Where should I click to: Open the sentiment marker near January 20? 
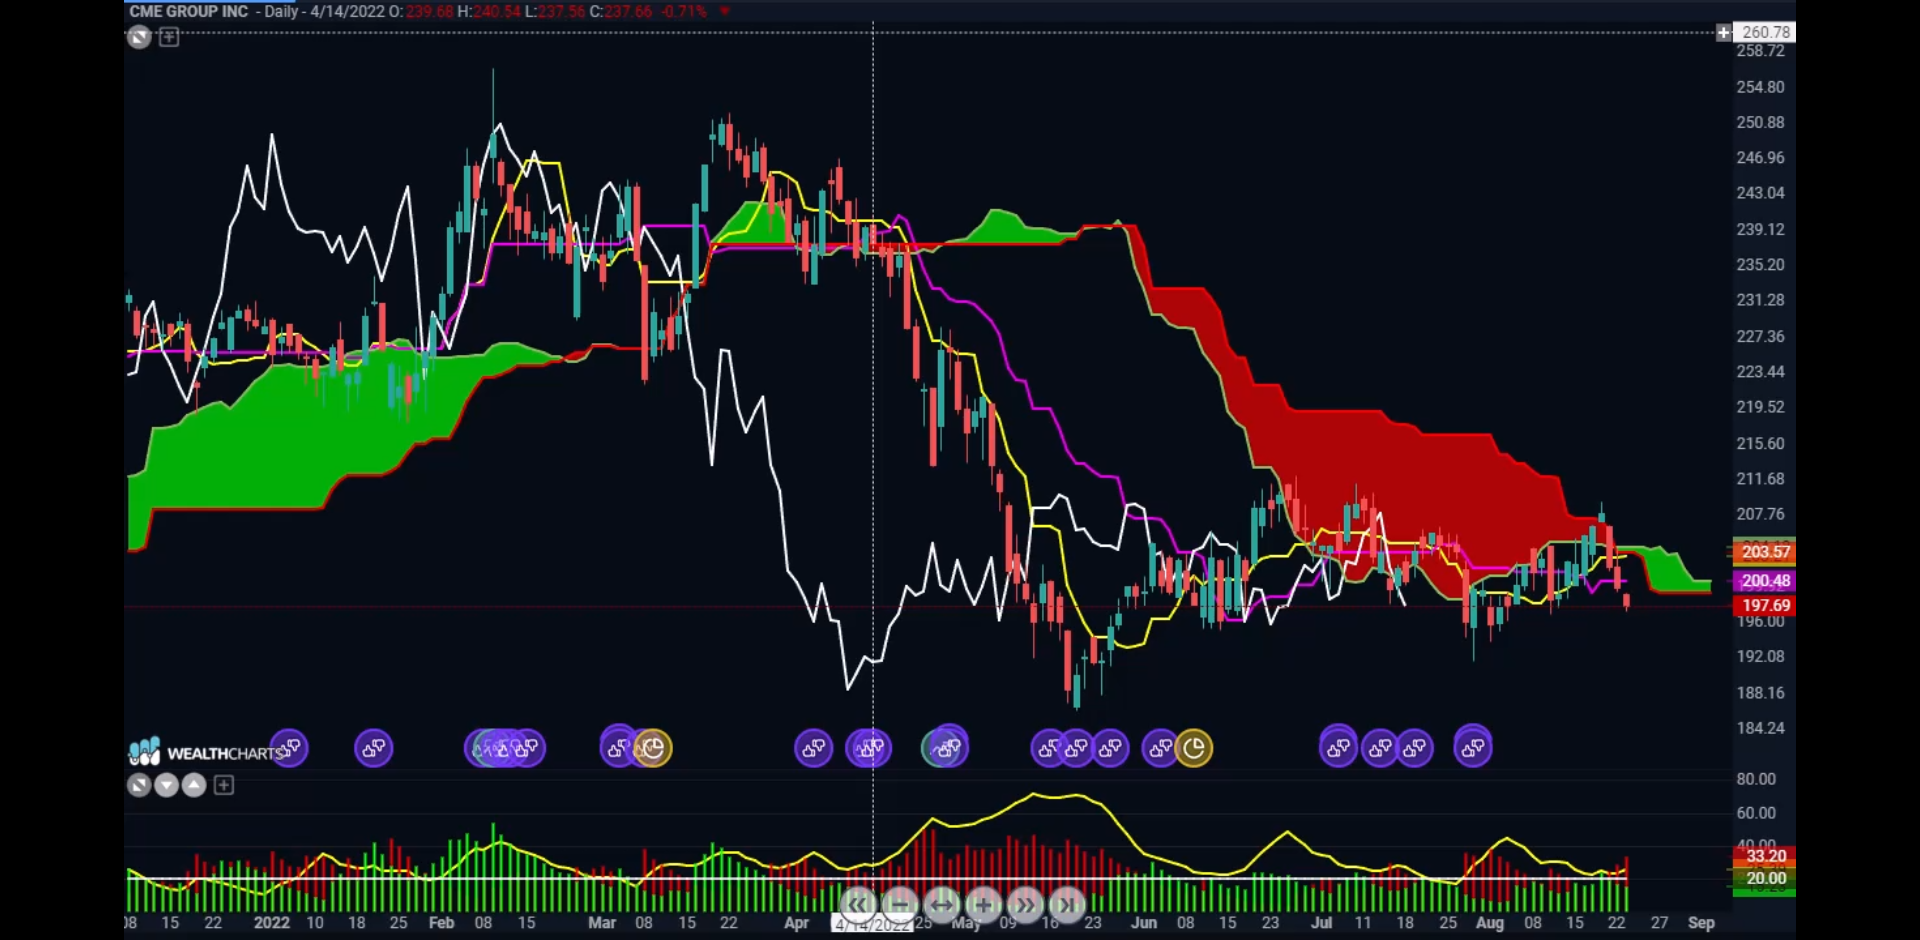click(x=374, y=748)
